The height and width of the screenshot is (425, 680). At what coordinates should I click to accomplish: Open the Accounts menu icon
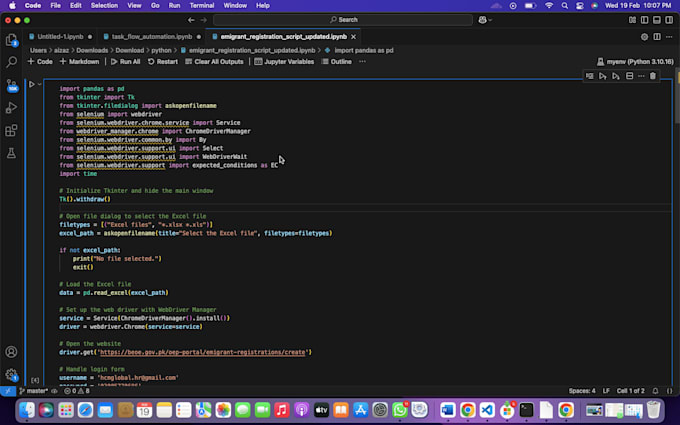(x=11, y=352)
